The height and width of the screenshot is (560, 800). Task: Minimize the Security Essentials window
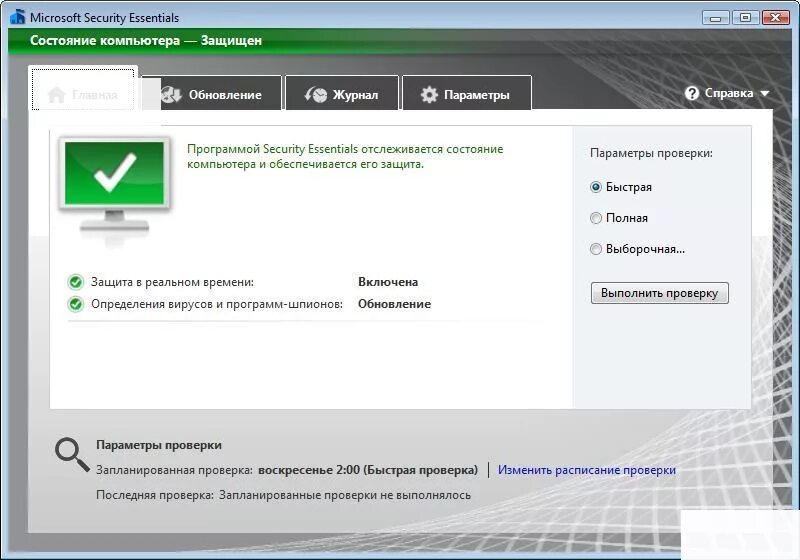click(715, 18)
